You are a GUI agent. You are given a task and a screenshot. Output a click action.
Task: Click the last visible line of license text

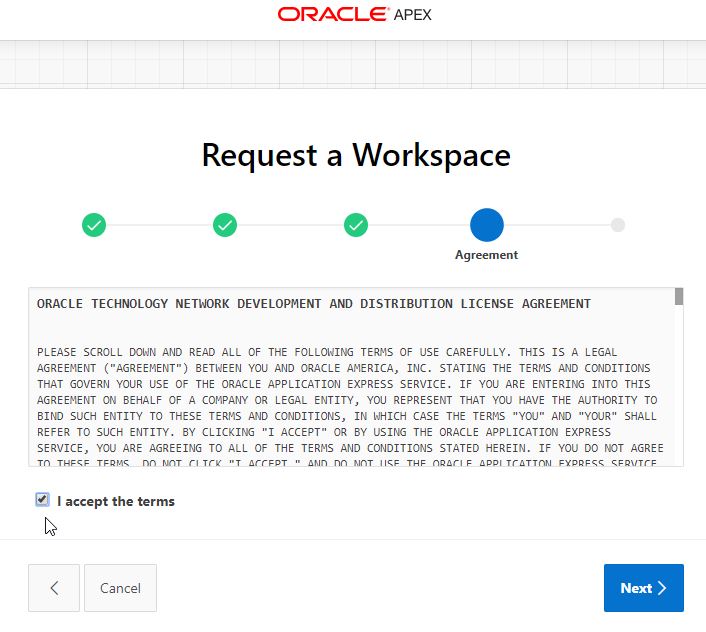tap(350, 463)
